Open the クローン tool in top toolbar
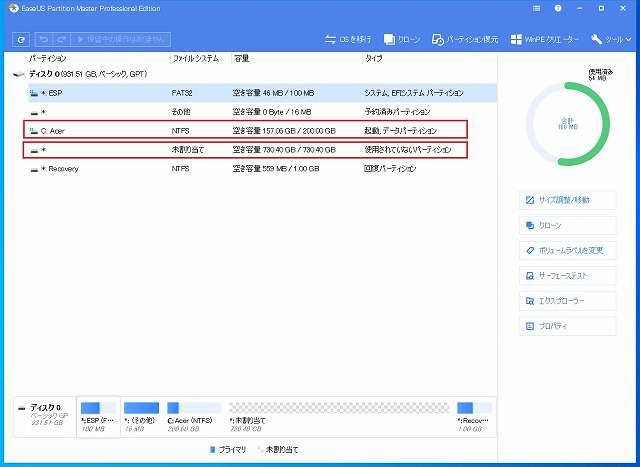The width and height of the screenshot is (640, 467). (402, 40)
